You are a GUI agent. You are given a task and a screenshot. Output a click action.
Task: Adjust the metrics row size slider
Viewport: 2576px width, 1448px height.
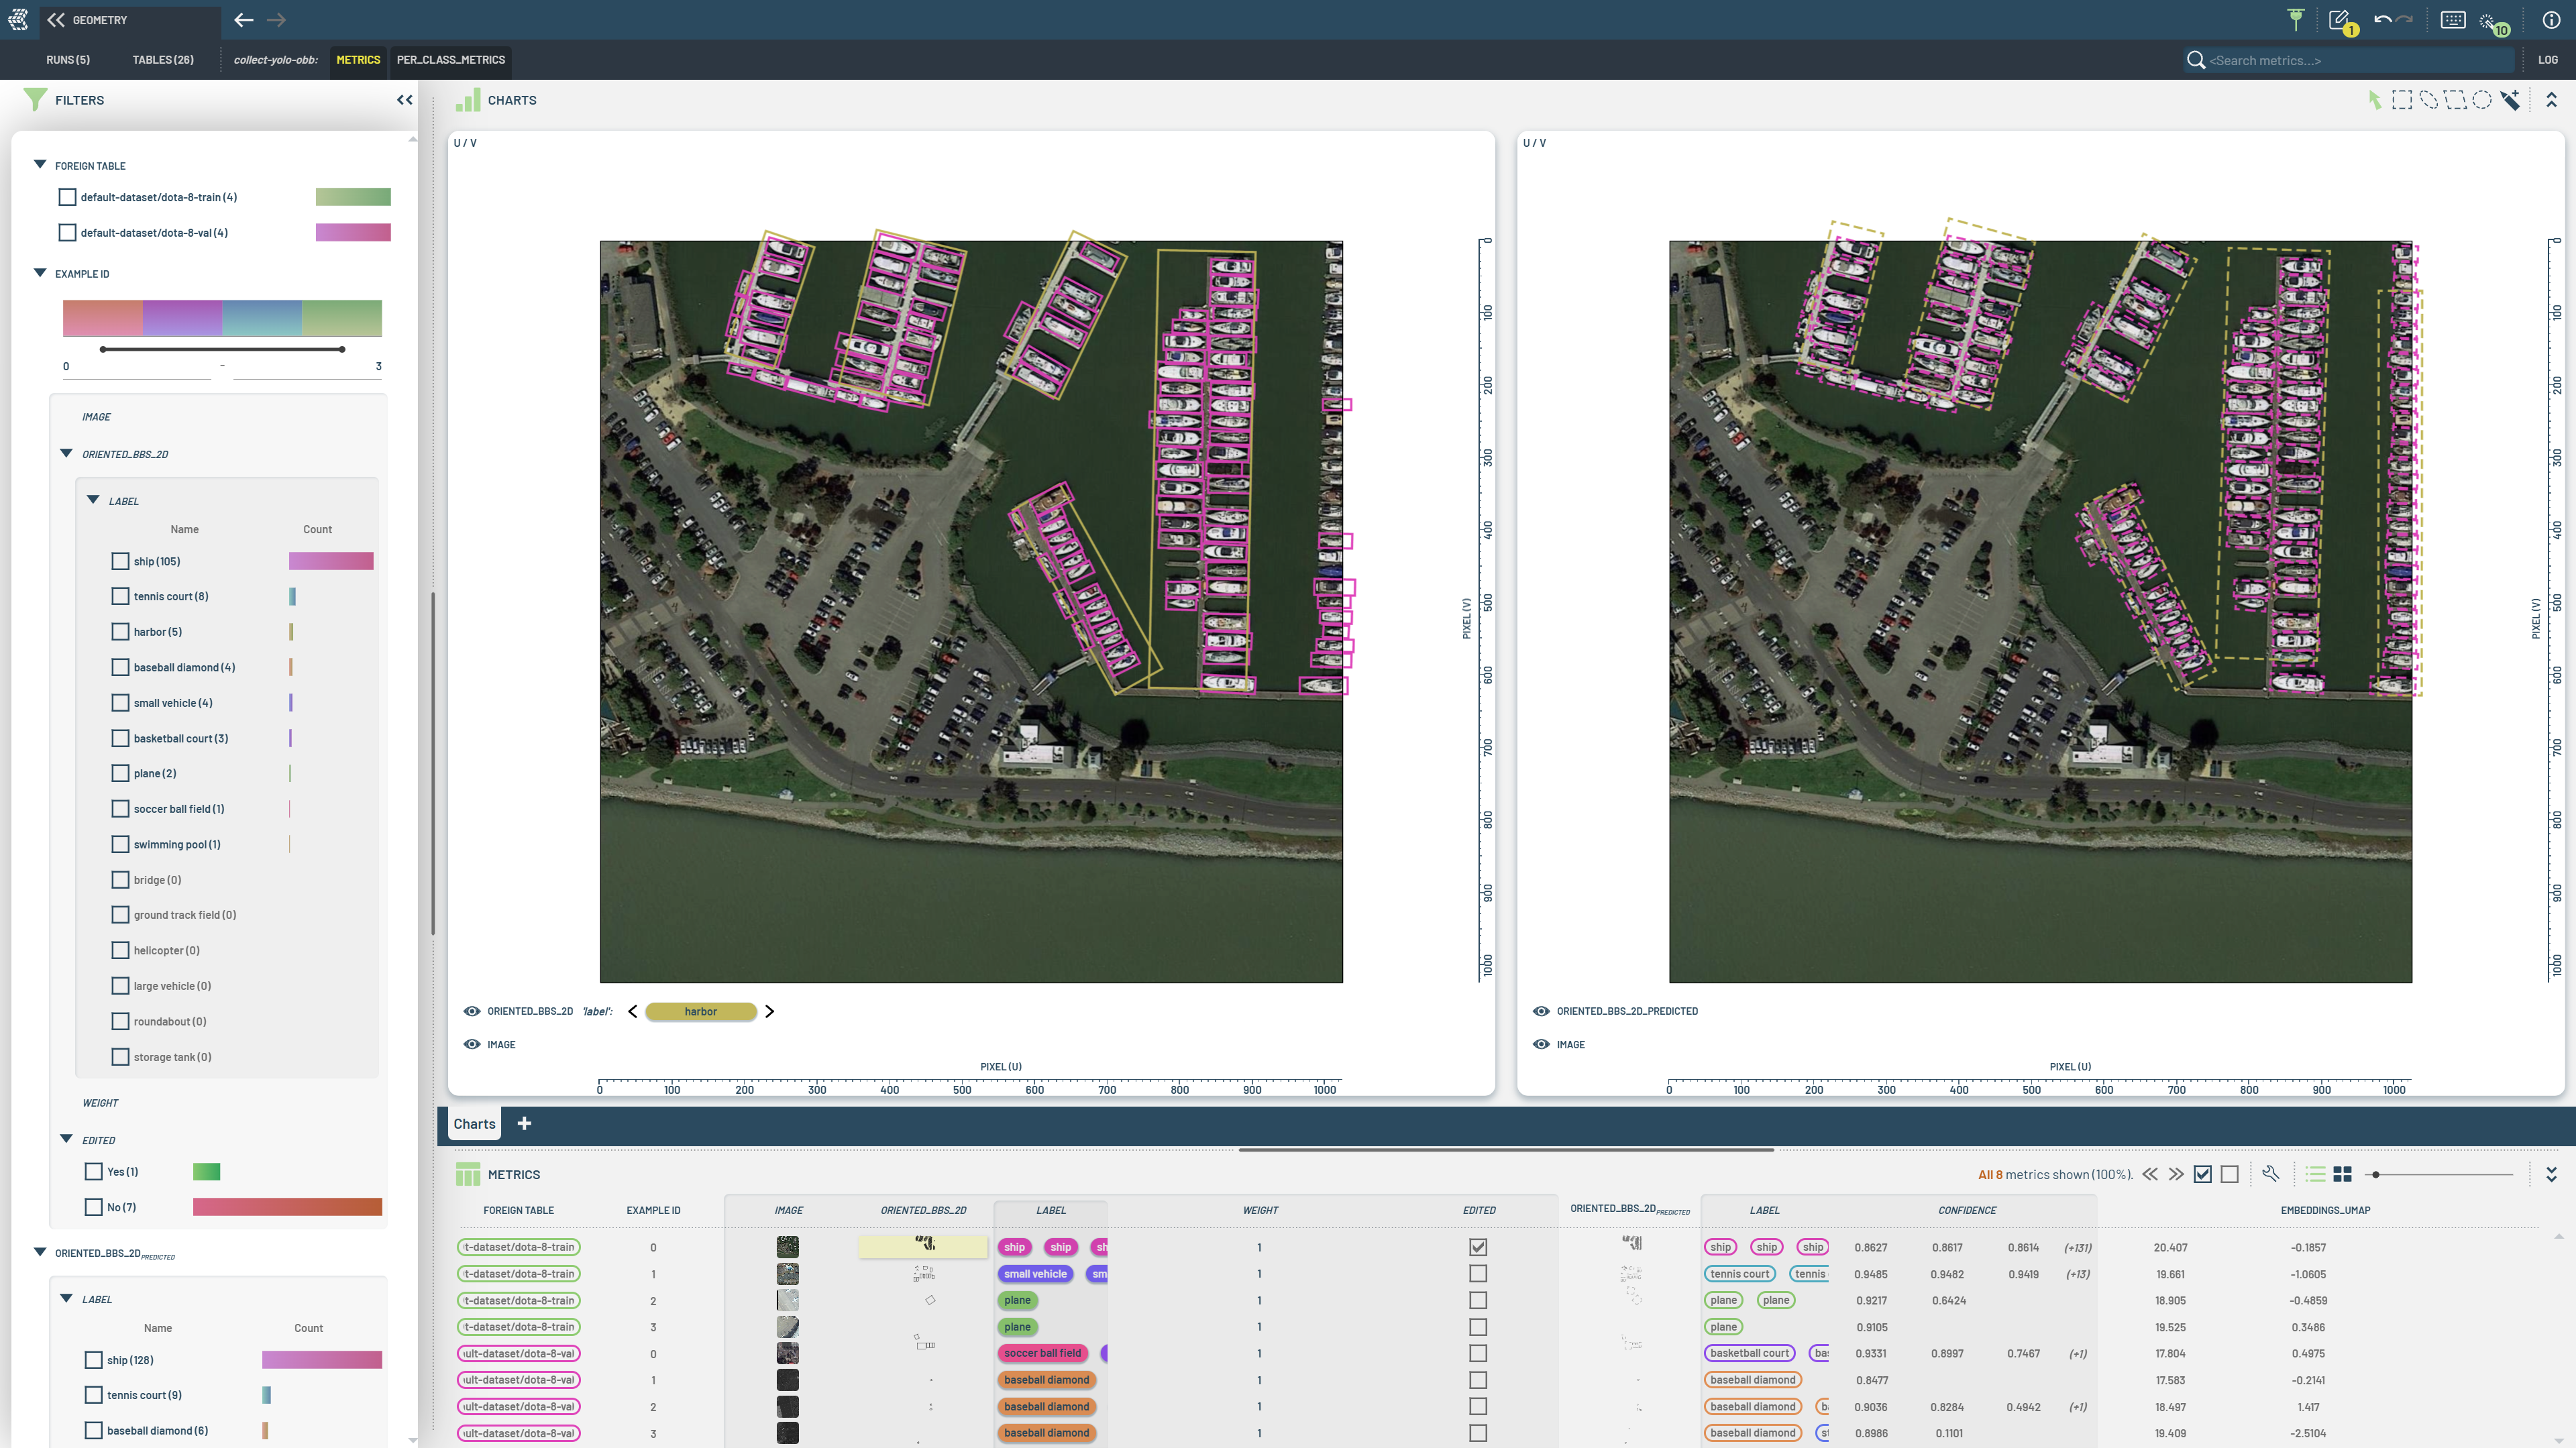coord(2376,1174)
